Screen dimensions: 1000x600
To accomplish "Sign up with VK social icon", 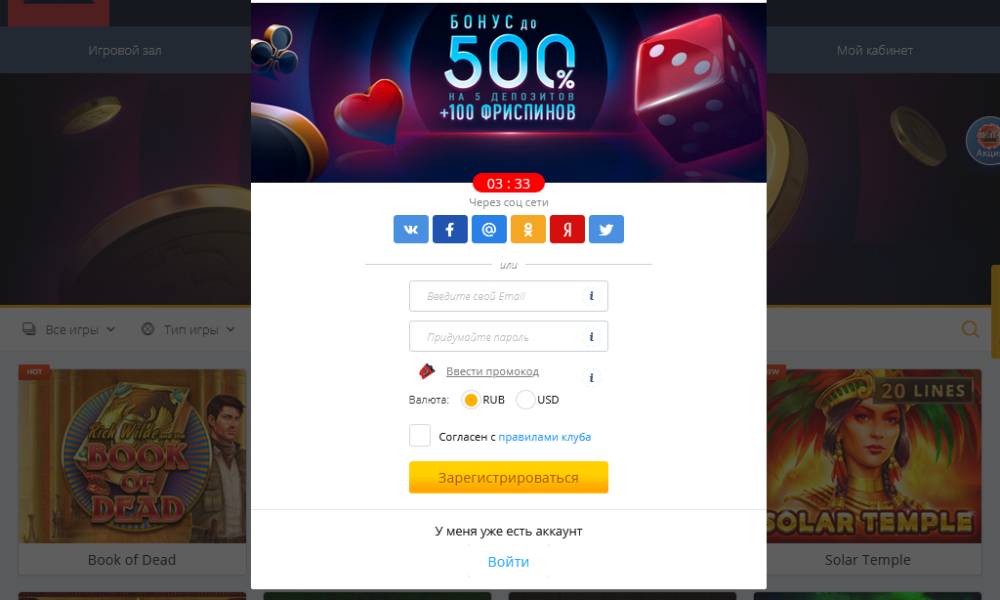I will [x=411, y=229].
